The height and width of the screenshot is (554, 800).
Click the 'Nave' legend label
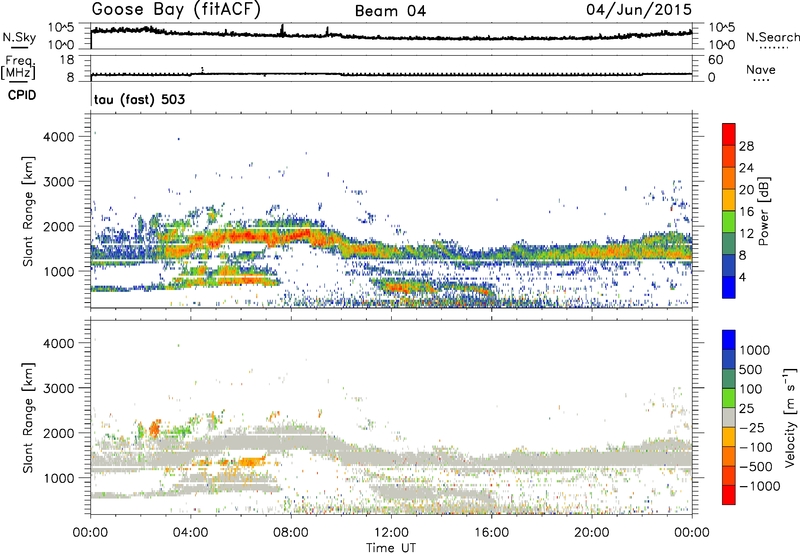[761, 70]
